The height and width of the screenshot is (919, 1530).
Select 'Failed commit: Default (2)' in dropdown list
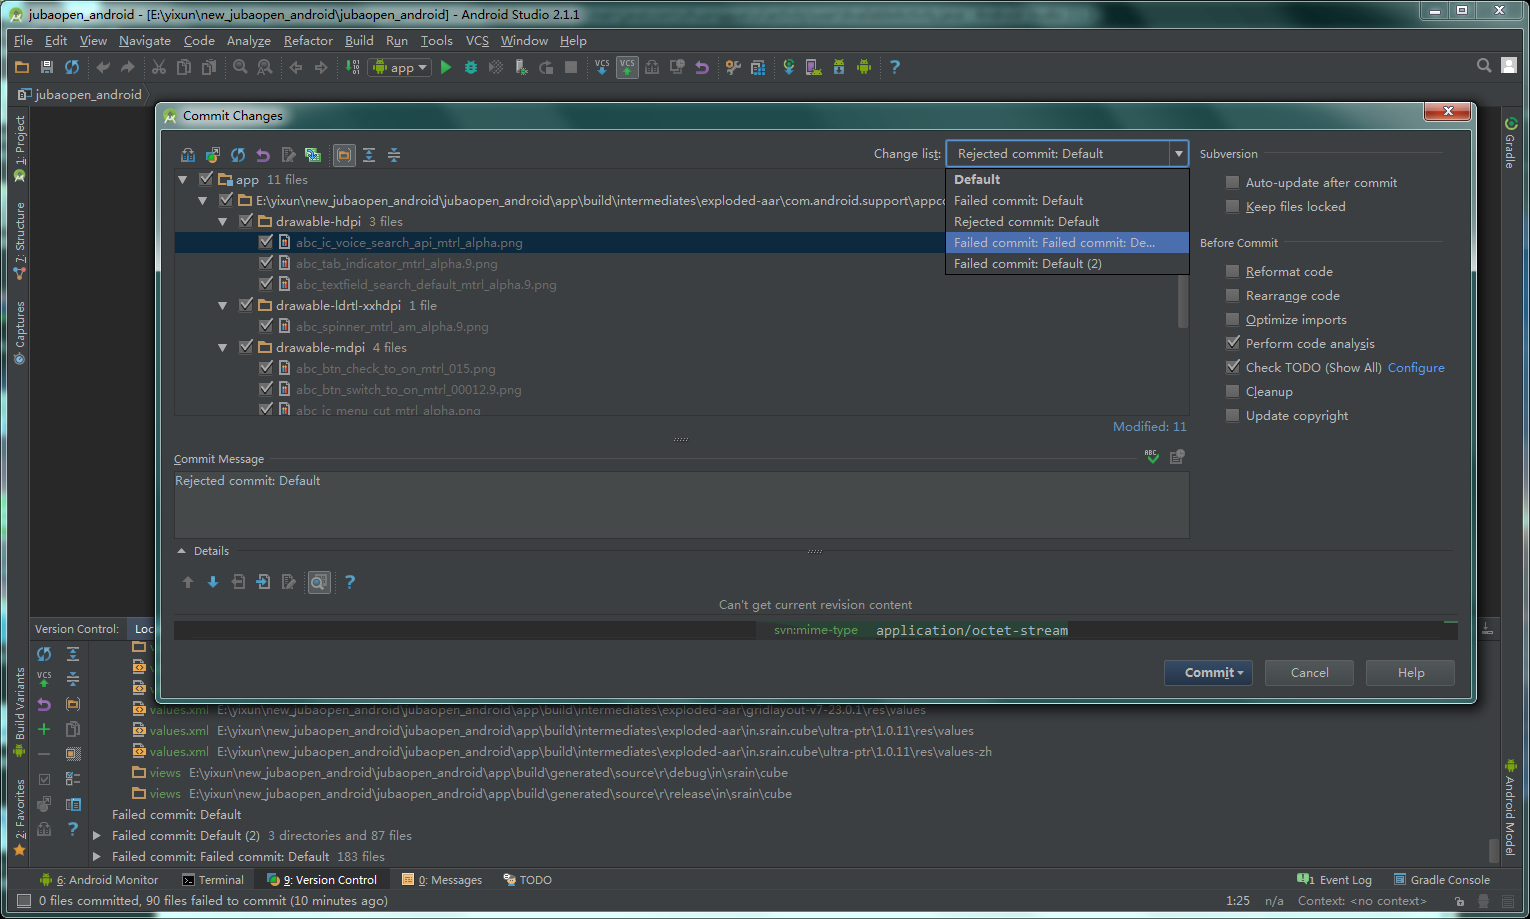tap(1067, 264)
